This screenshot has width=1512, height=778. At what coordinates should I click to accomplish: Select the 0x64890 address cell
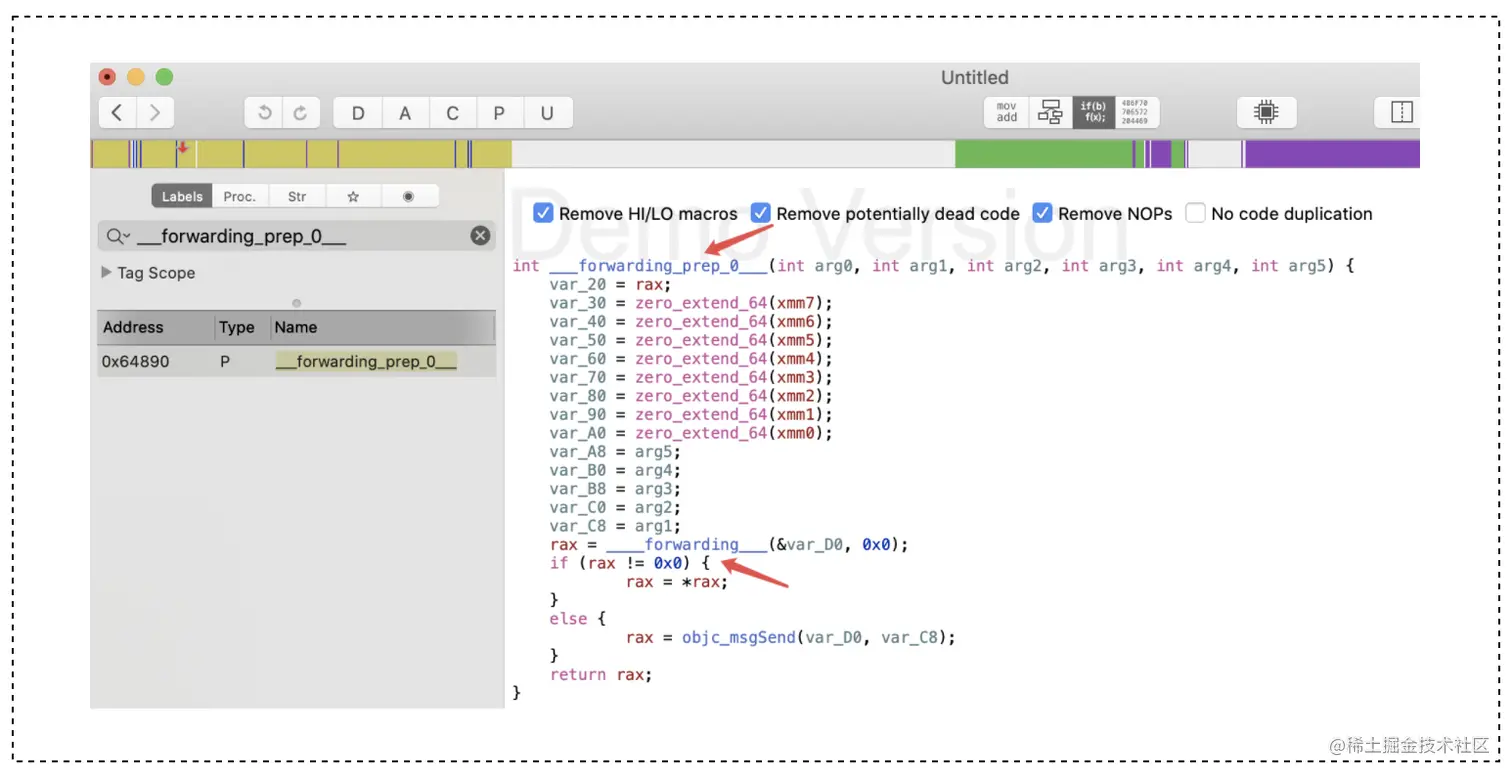pos(135,361)
